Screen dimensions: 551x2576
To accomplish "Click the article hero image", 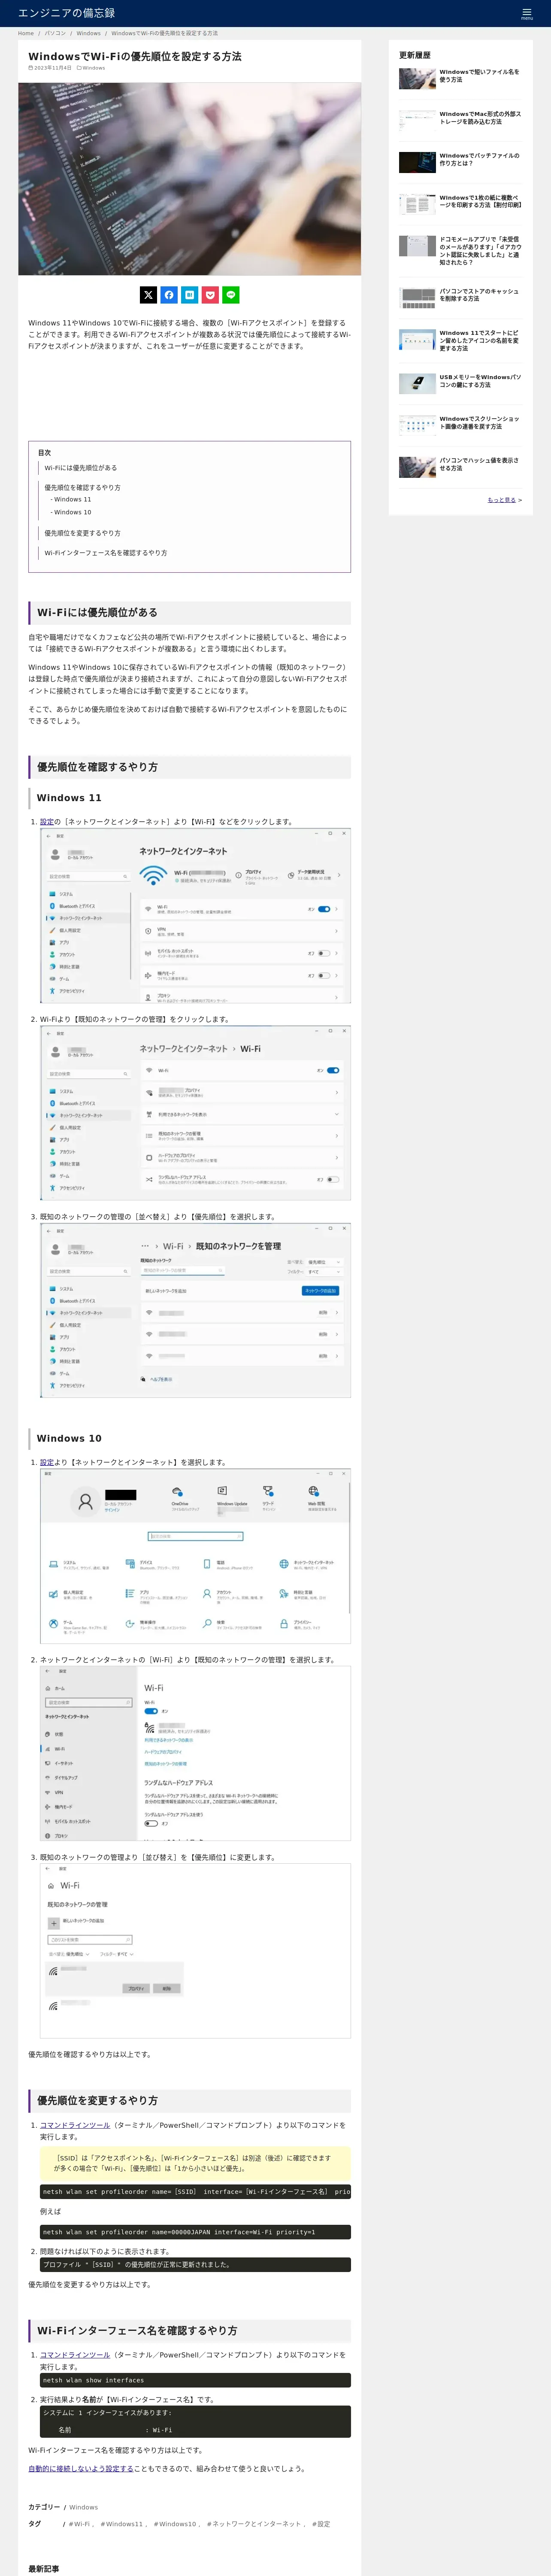I will click(189, 179).
